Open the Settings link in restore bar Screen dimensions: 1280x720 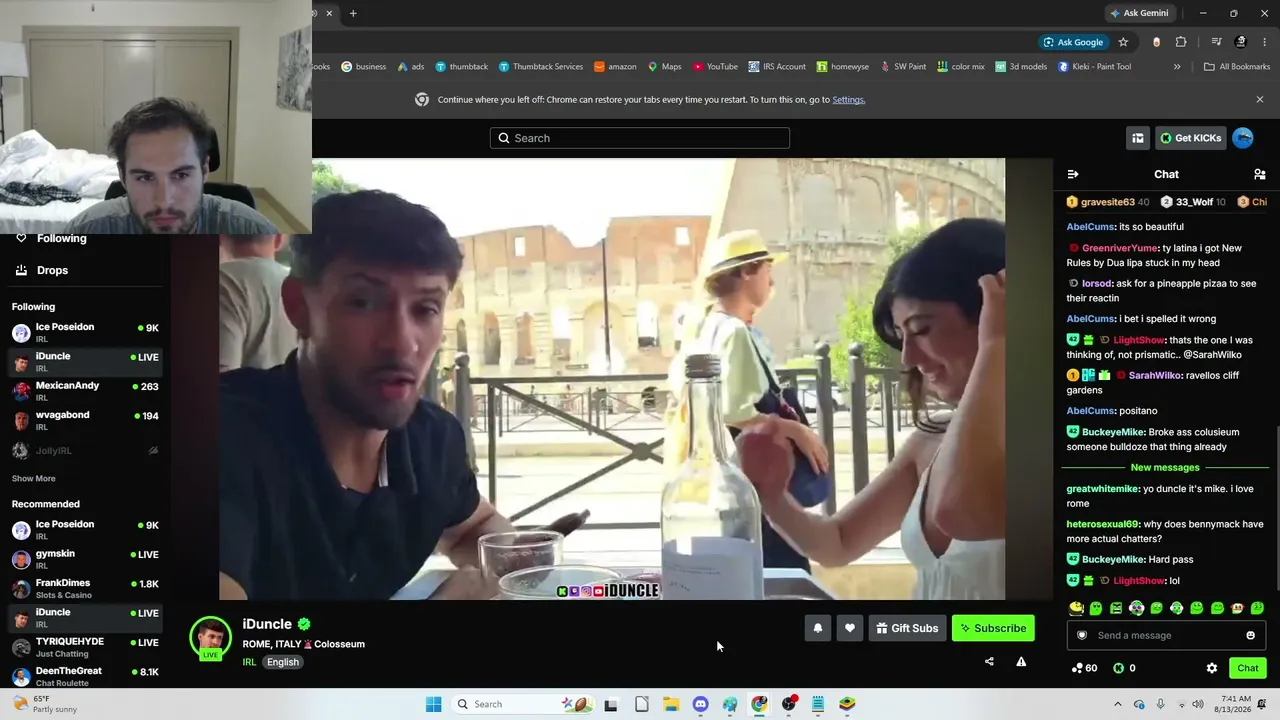848,100
